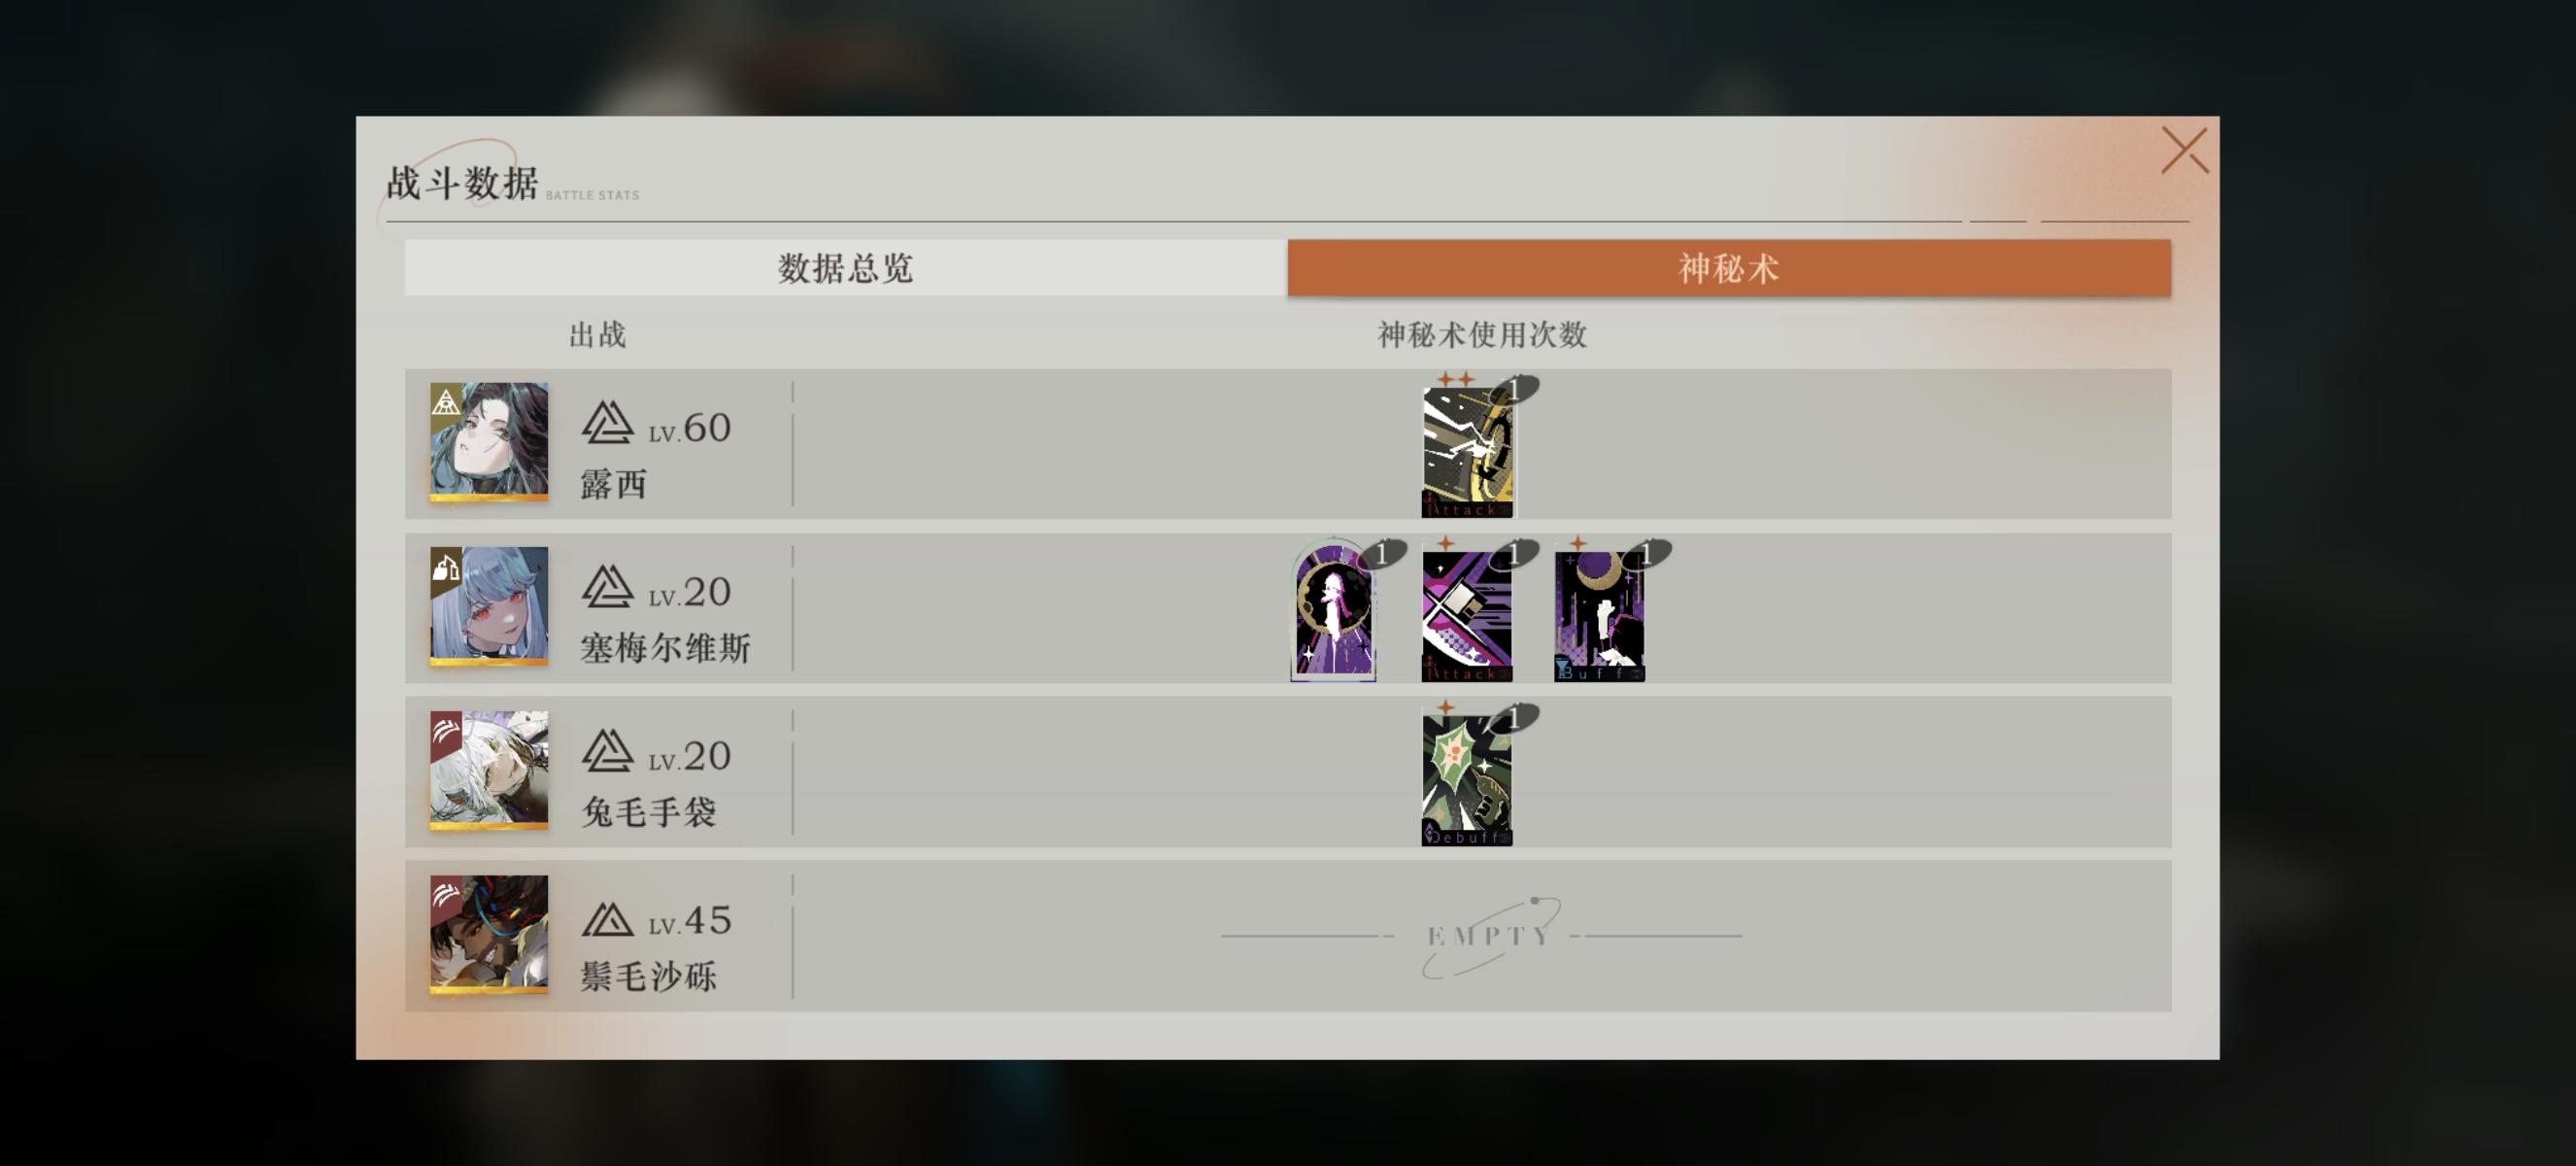Click 鬃毛沙砾's character portrait
The image size is (2576, 1166).
pos(489,934)
